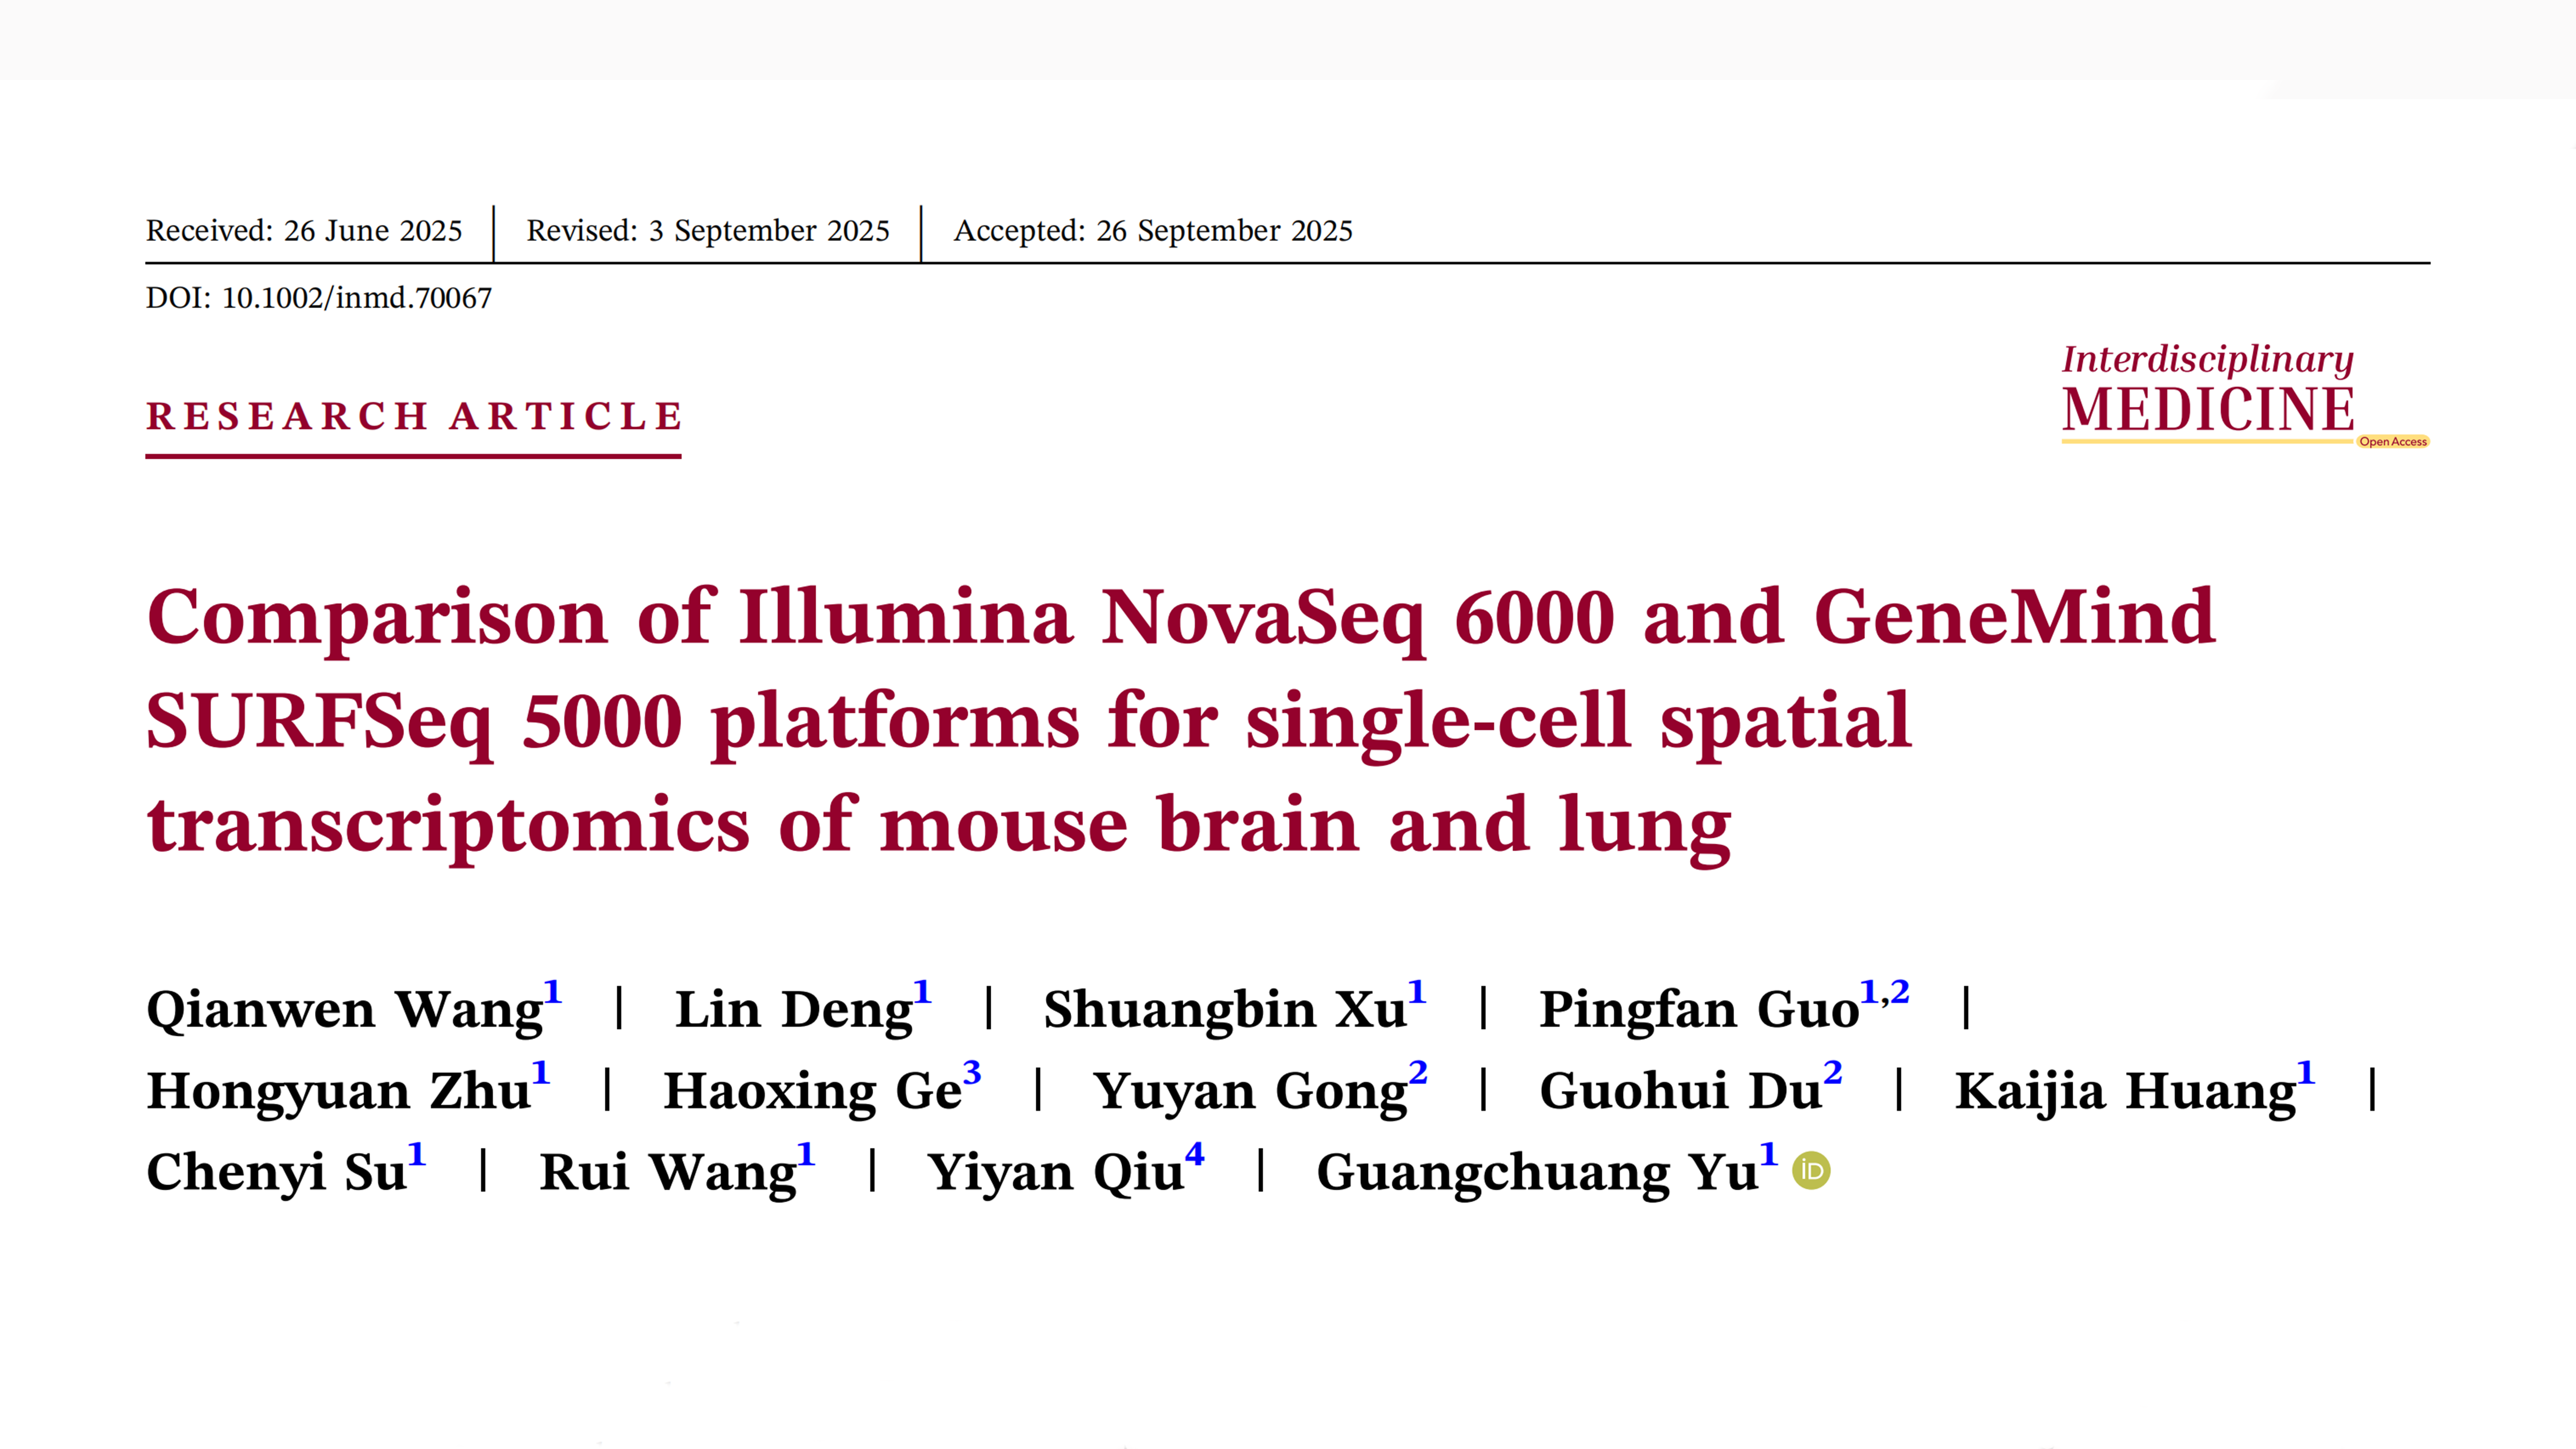The image size is (2576, 1449).
Task: Click the Interdisciplinary Medicine journal logo
Action: 2208,392
